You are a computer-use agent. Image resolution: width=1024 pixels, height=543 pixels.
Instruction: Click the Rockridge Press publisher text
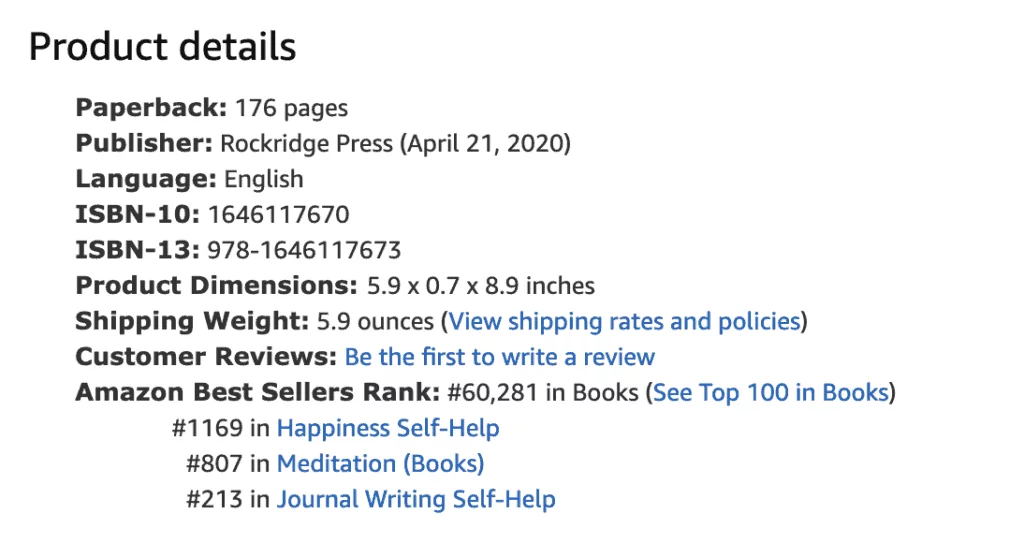tap(306, 144)
